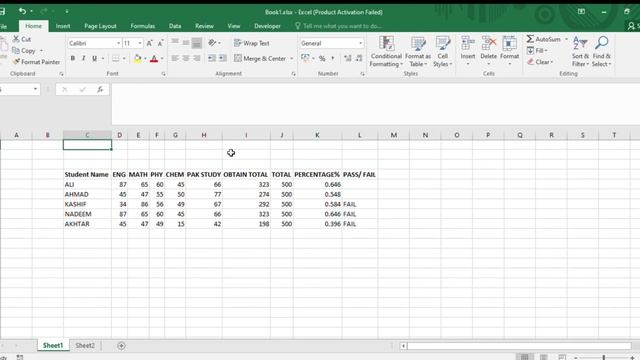Apply Percent Style to the cell
640x360 pixels.
tap(322, 59)
